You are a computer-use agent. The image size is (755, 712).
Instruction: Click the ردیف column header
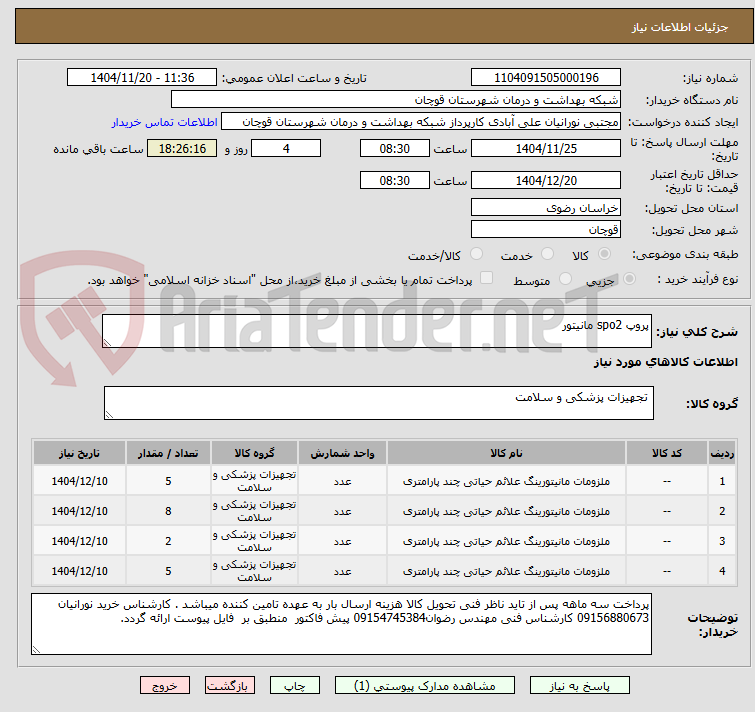[x=722, y=453]
